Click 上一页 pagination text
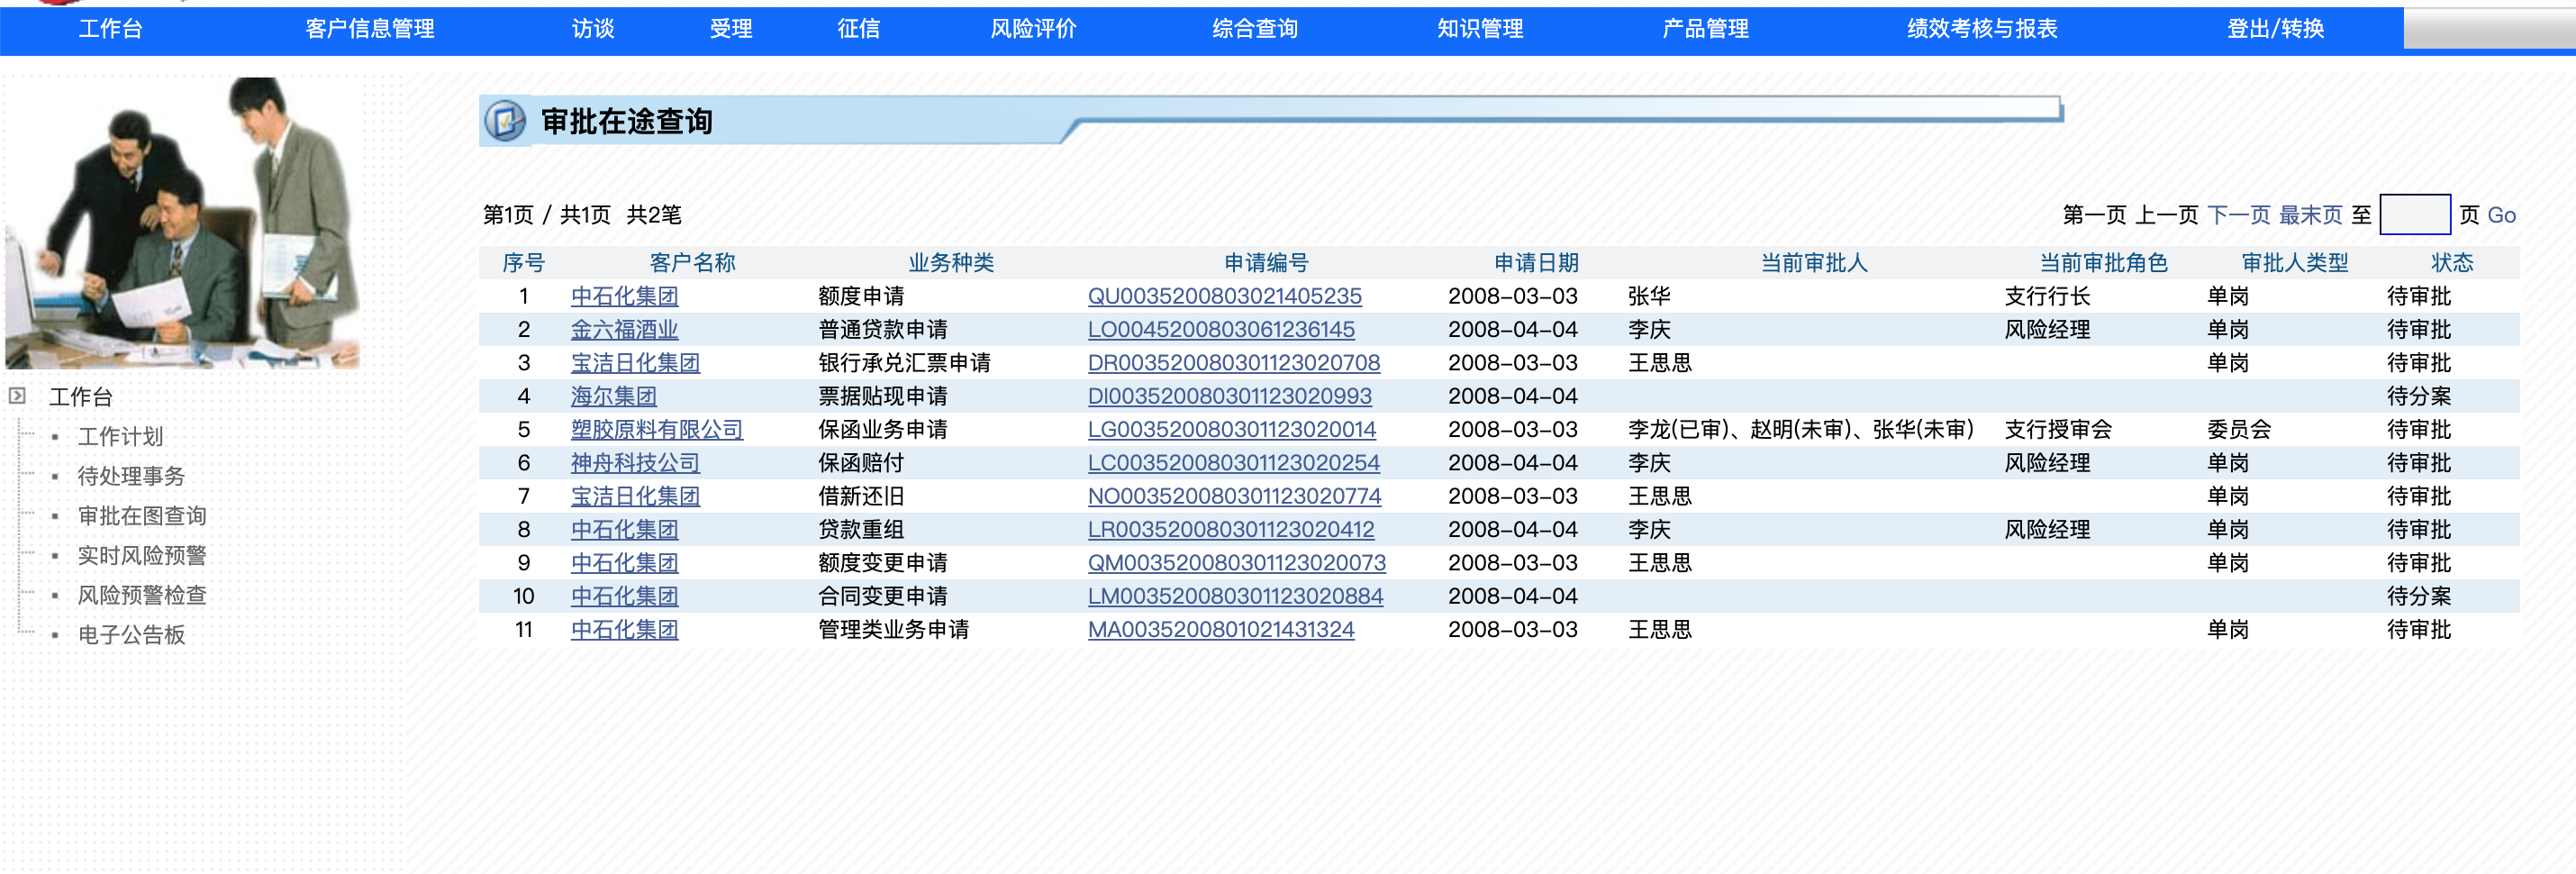 [x=2166, y=215]
